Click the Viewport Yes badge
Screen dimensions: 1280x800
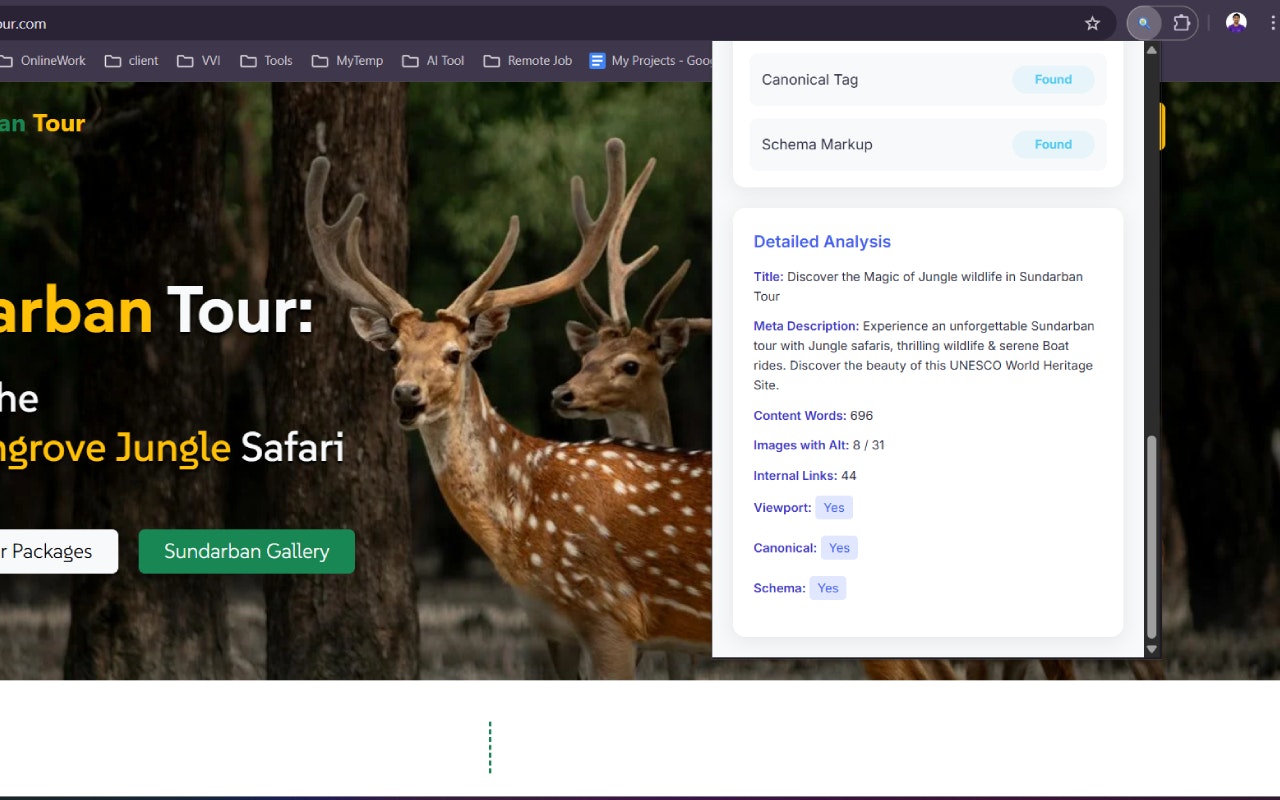coord(834,507)
